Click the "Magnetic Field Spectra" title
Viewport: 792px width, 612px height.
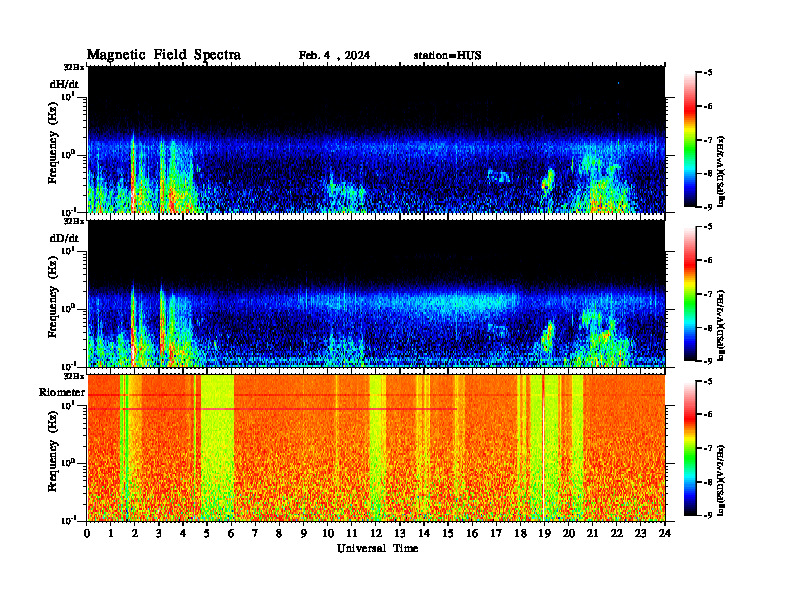click(x=164, y=55)
